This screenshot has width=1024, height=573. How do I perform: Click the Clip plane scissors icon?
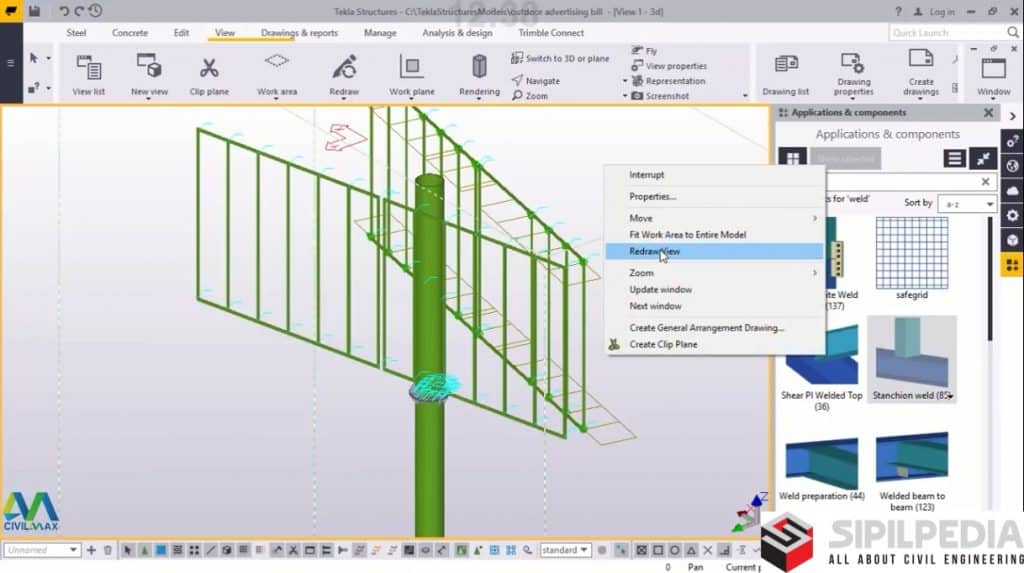[x=209, y=68]
